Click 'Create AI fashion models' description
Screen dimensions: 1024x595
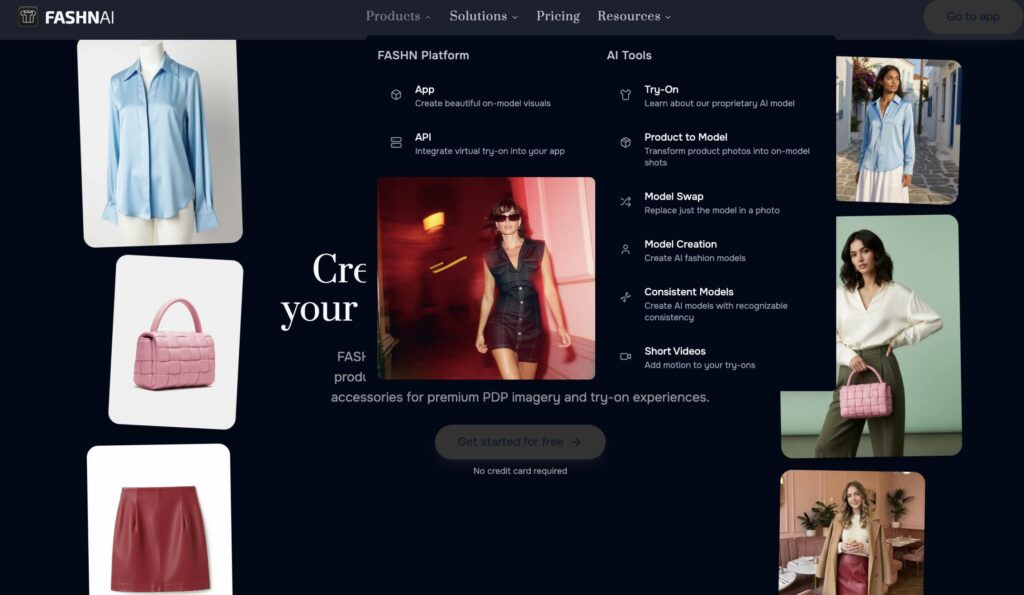point(695,258)
